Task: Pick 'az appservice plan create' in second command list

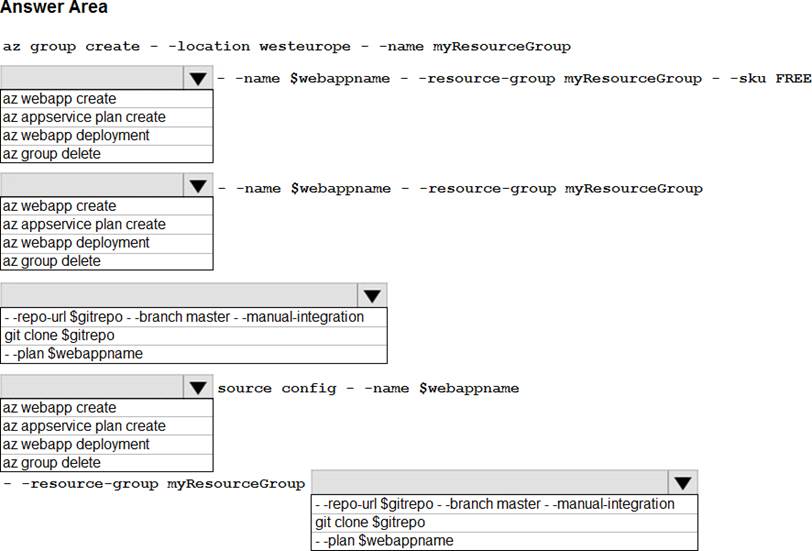Action: pyautogui.click(x=85, y=224)
